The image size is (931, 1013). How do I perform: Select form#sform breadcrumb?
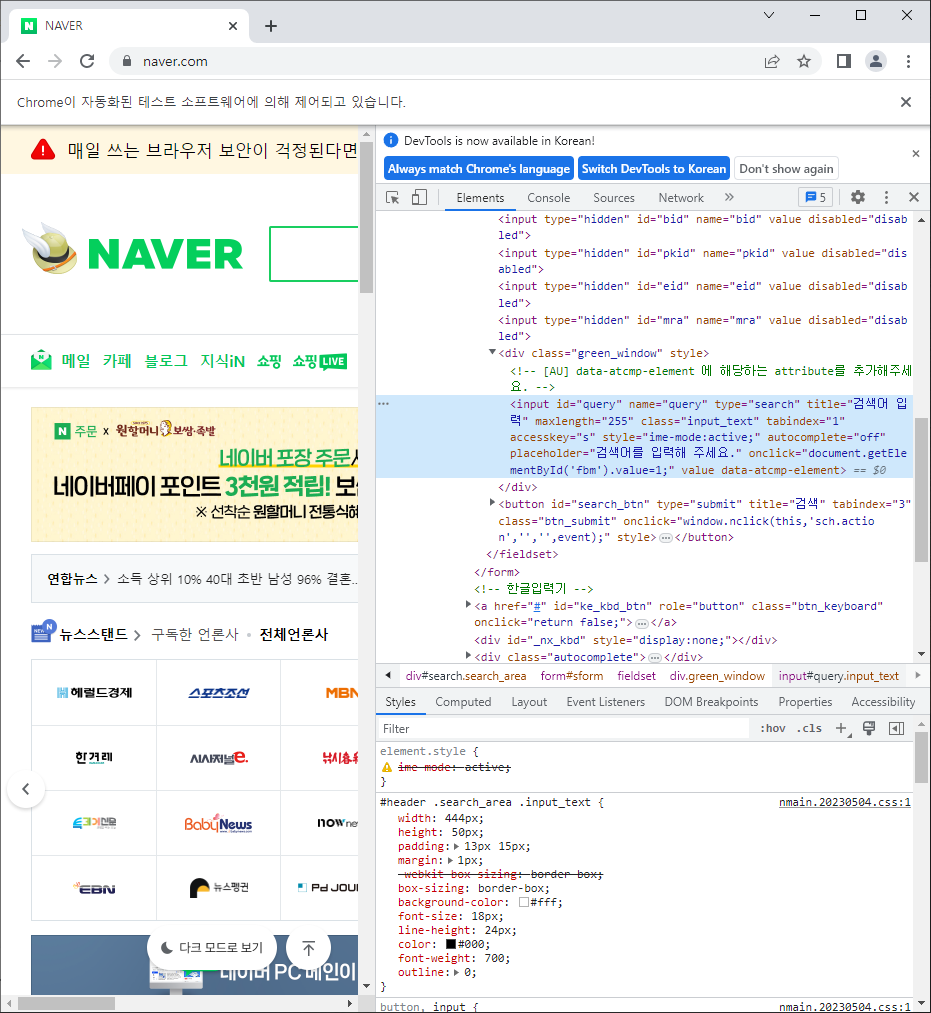coord(572,676)
